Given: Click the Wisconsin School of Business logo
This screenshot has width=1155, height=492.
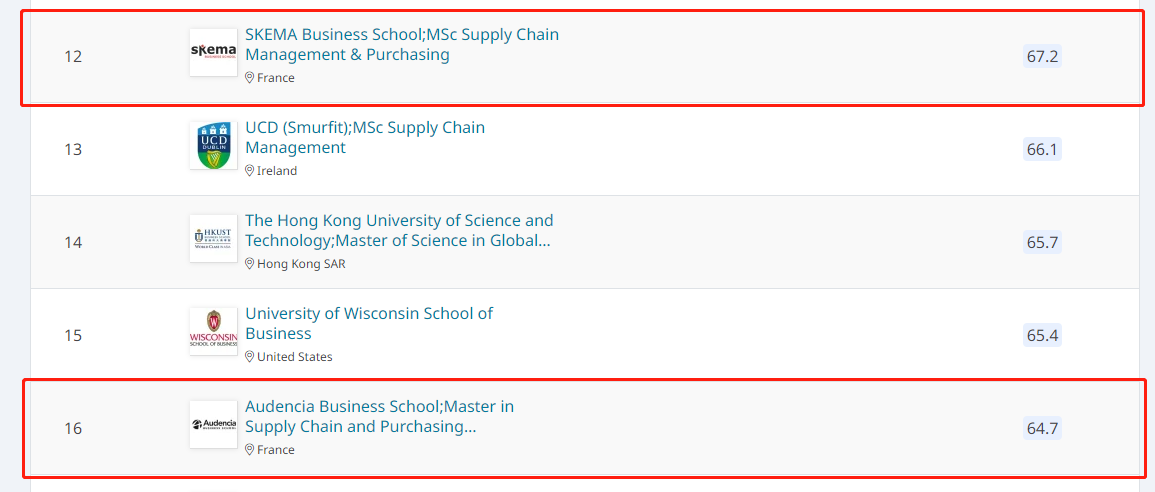Looking at the screenshot, I should click(x=213, y=332).
